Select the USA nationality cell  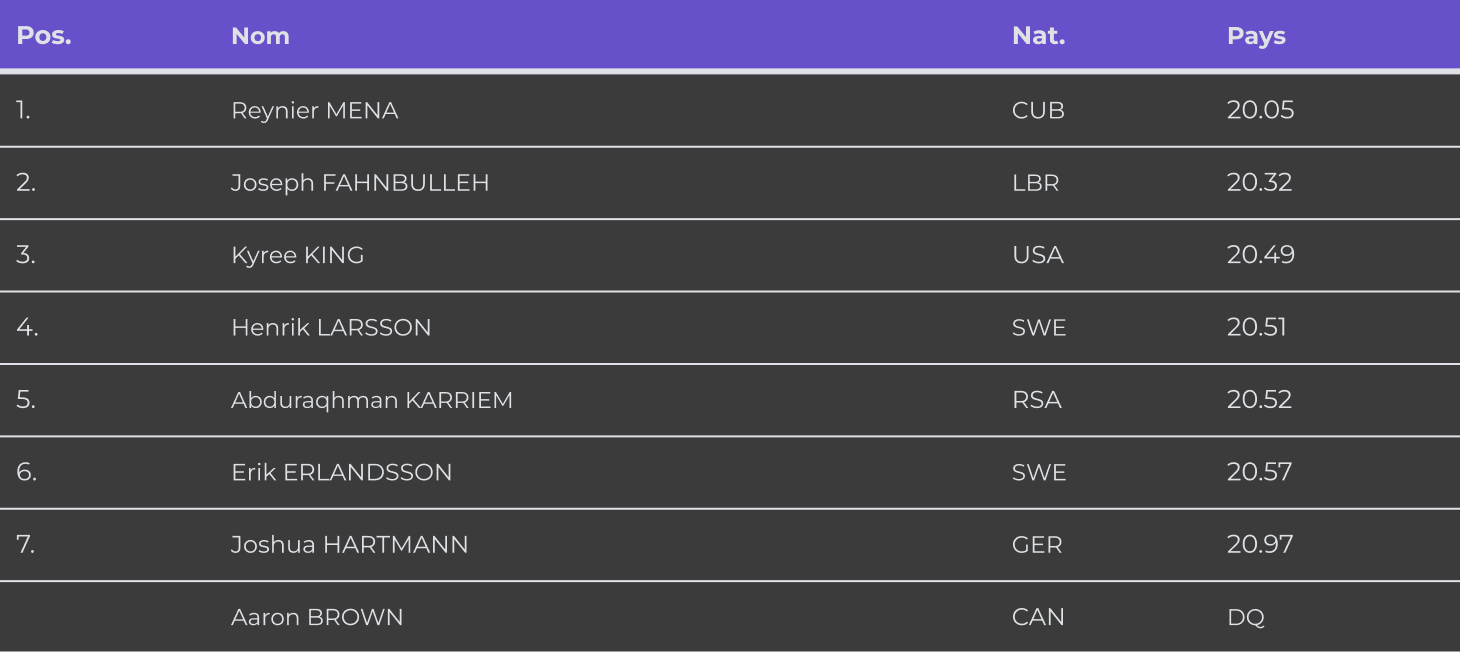1037,255
